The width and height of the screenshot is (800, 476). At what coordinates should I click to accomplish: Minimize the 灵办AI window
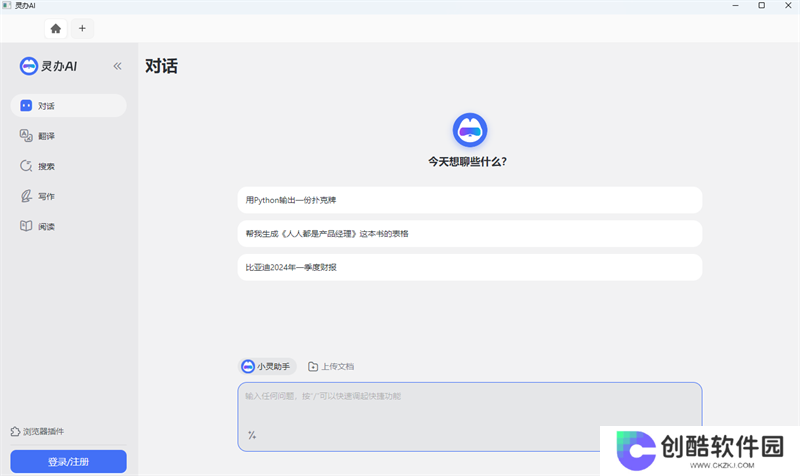tap(735, 5)
